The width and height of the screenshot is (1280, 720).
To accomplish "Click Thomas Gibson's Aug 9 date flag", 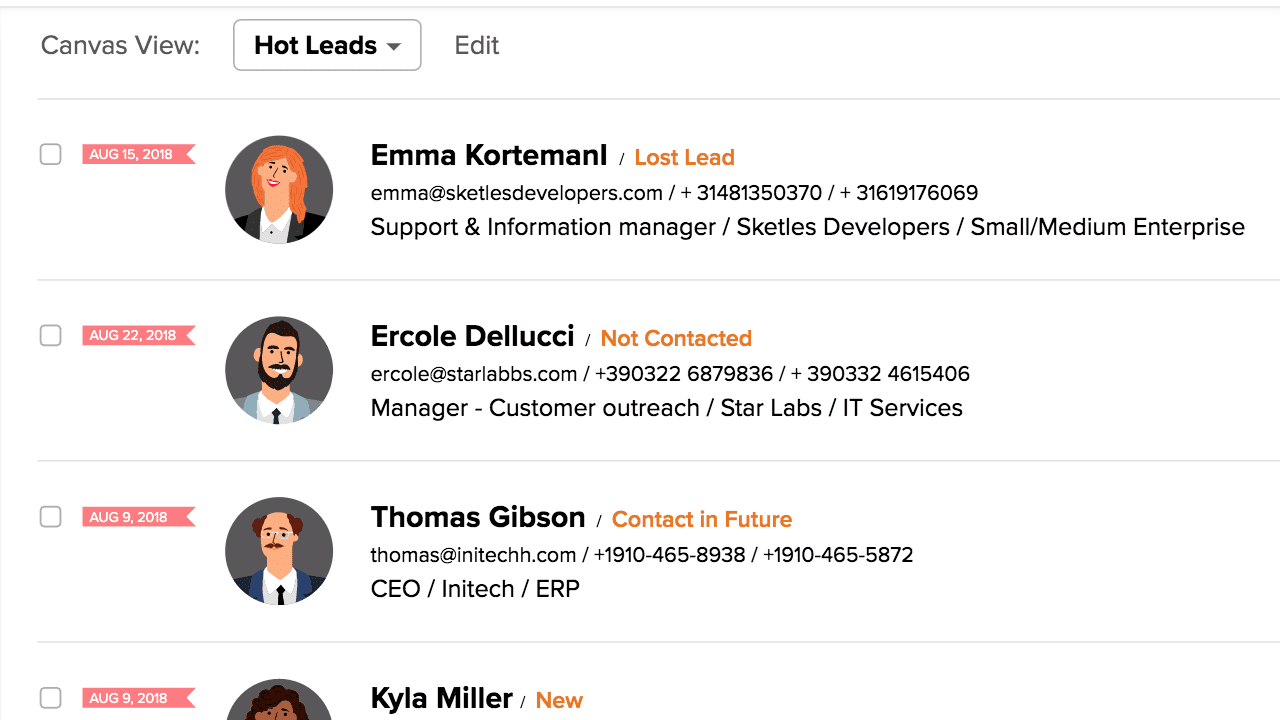I will tap(137, 517).
